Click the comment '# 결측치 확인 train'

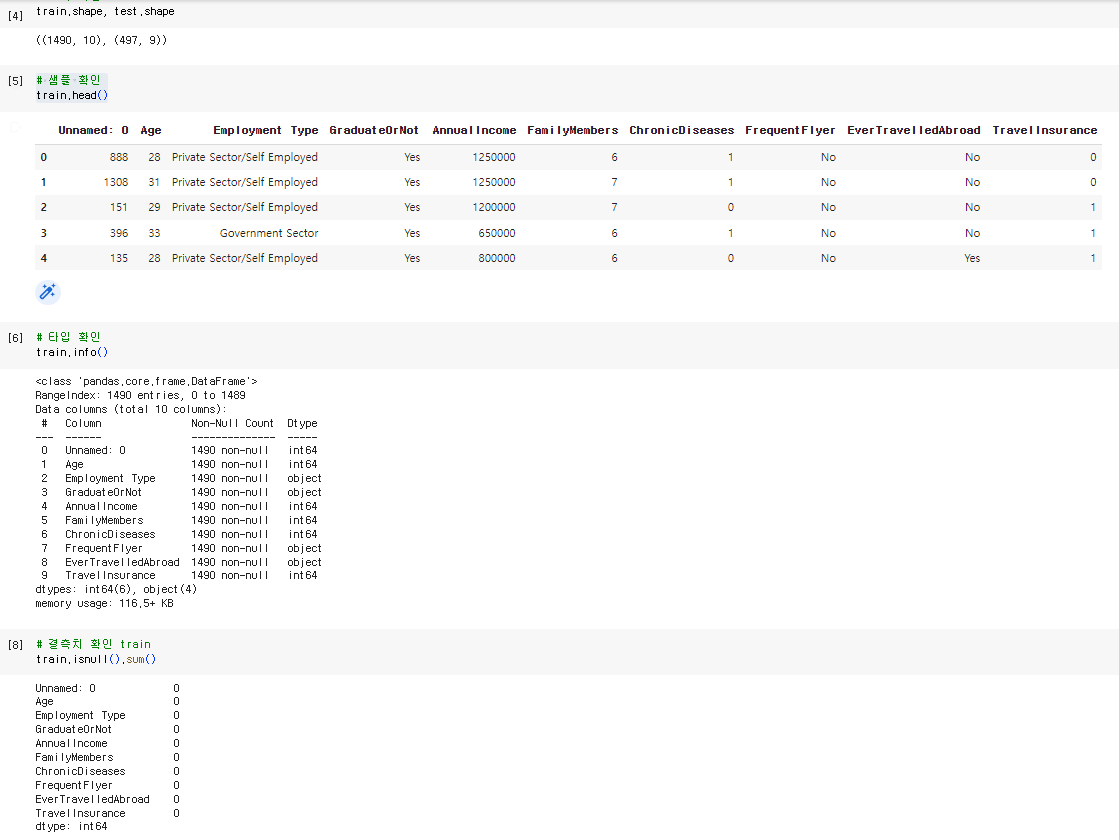(x=93, y=644)
